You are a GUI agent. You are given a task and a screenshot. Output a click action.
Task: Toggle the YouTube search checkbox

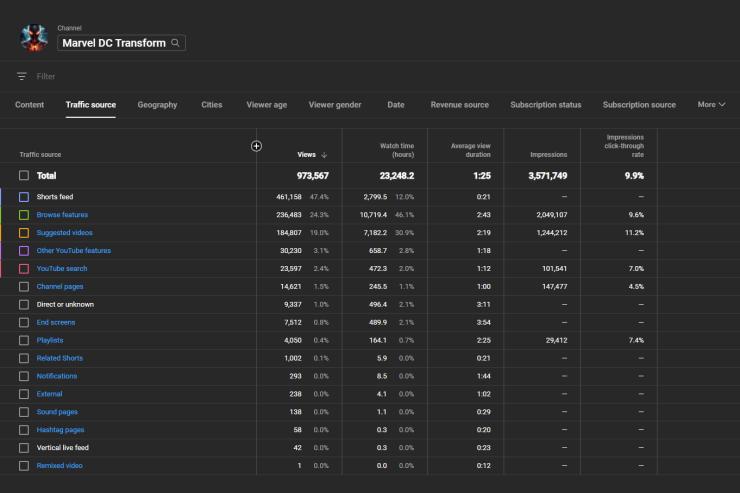[24, 268]
